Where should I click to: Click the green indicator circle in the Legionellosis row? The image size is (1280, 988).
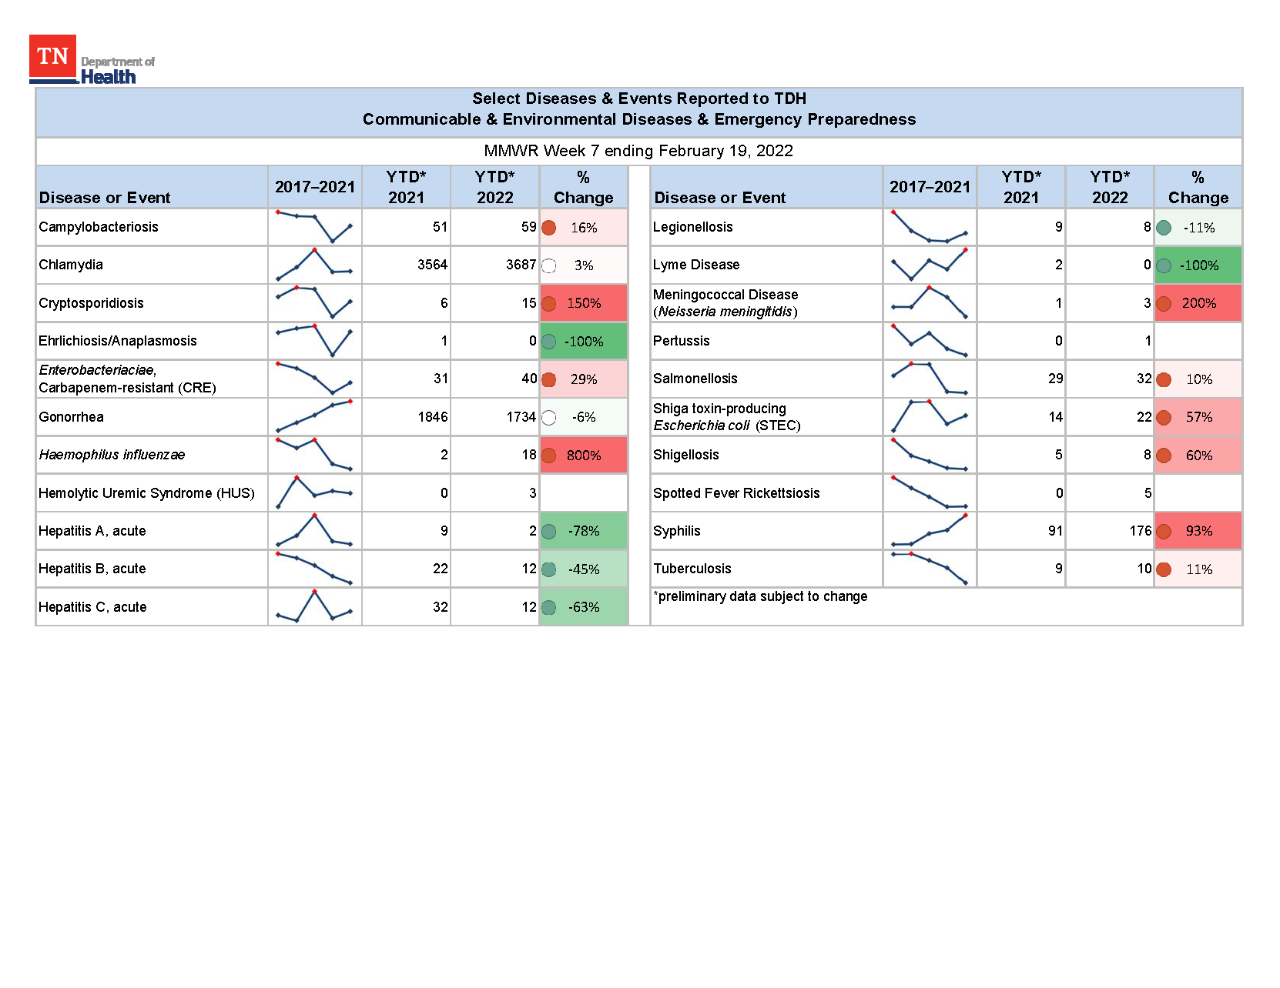pos(1164,228)
